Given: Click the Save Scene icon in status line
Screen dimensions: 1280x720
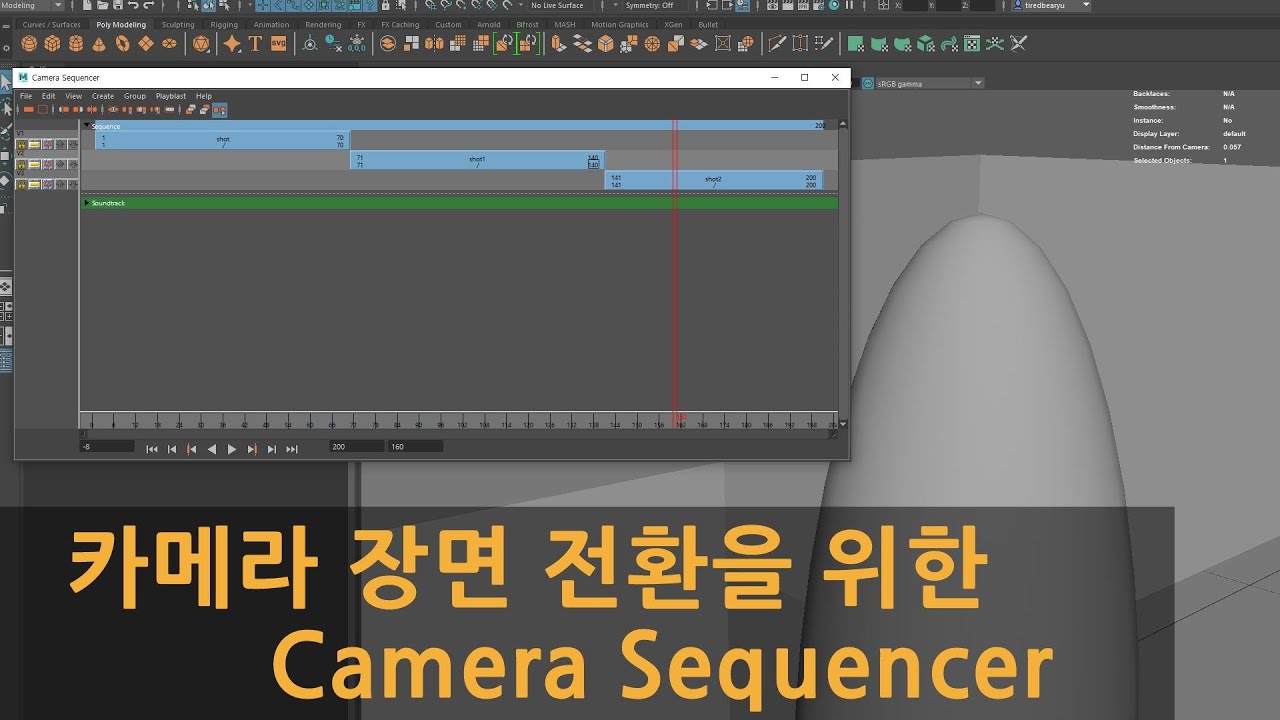Looking at the screenshot, I should point(117,5).
